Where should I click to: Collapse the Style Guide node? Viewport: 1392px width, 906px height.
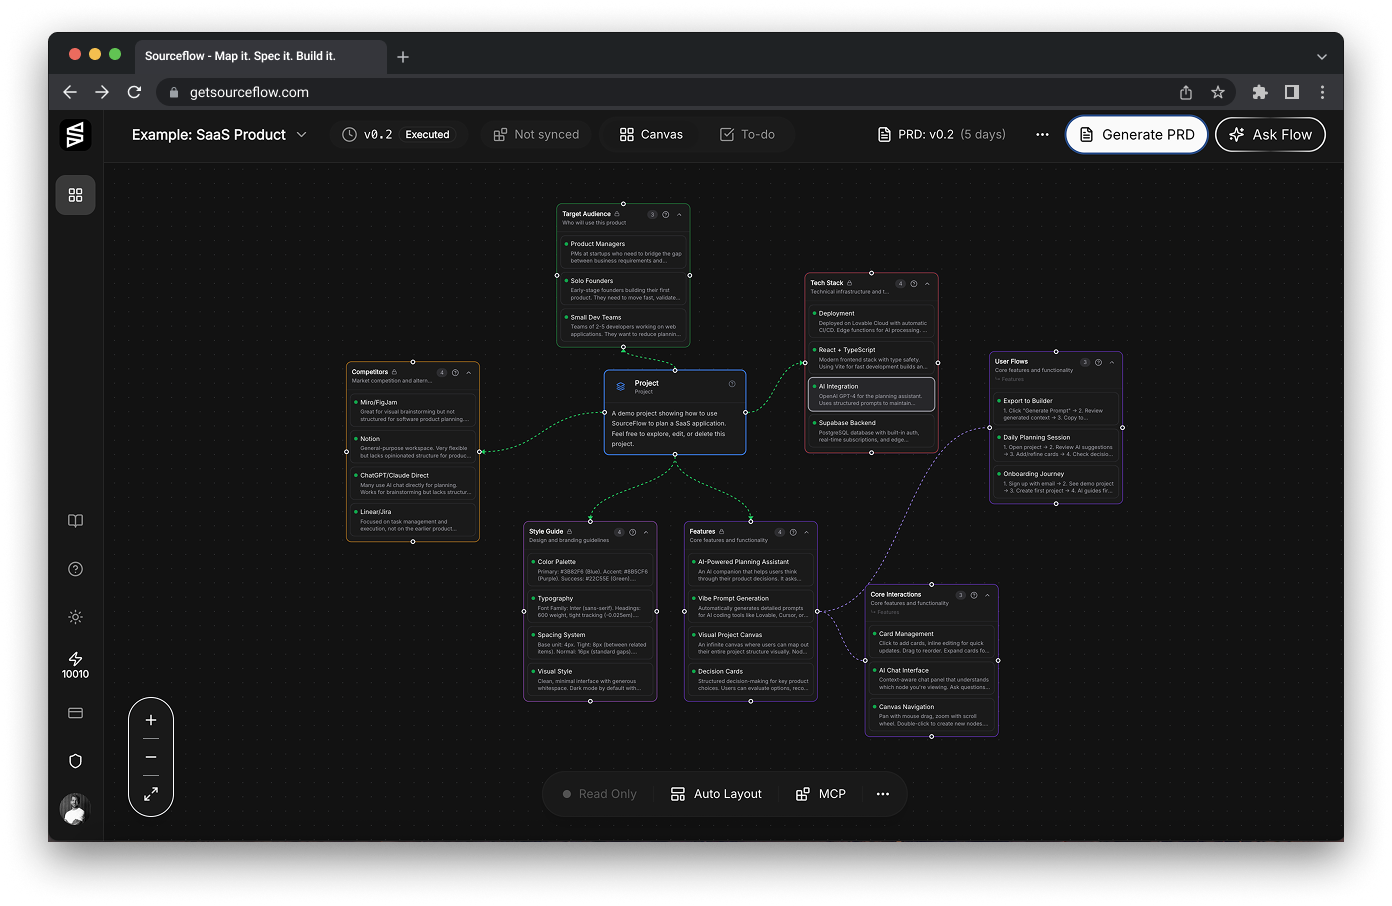646,532
